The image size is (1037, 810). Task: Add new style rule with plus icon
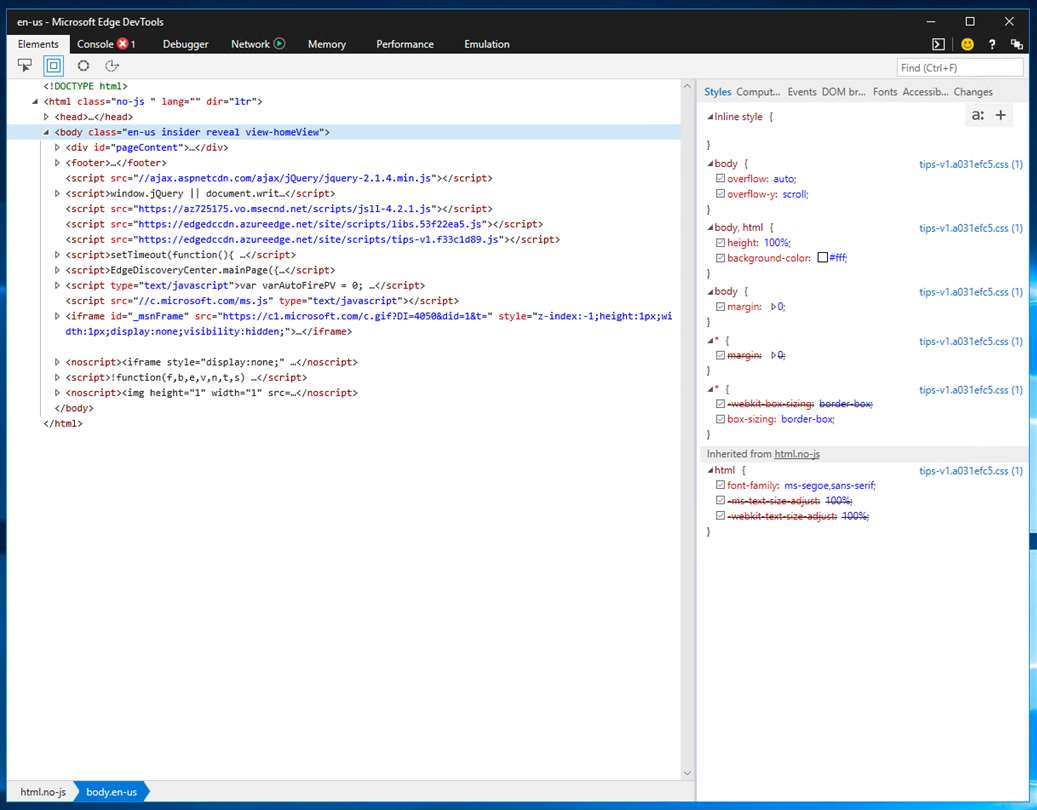(1000, 116)
